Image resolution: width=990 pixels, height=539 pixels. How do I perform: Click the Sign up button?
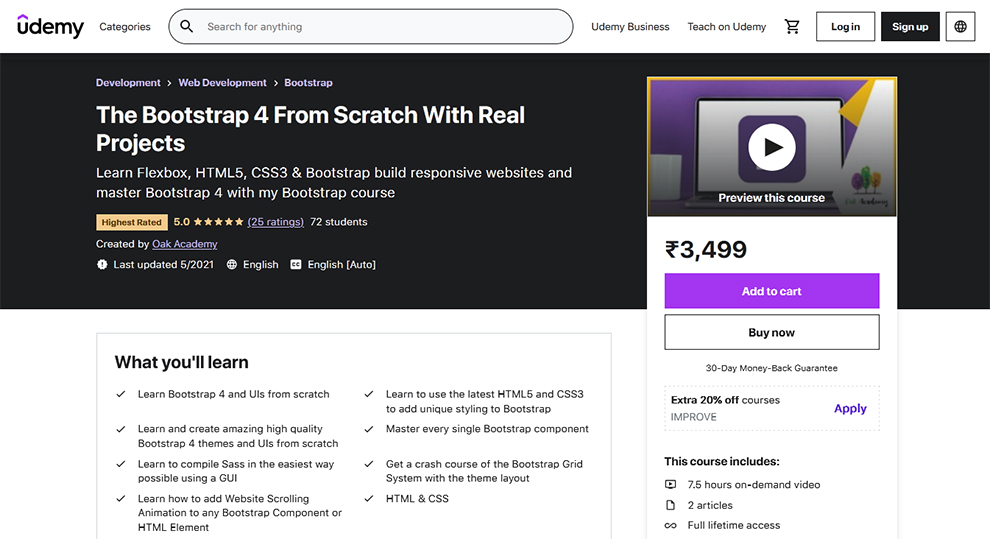910,27
